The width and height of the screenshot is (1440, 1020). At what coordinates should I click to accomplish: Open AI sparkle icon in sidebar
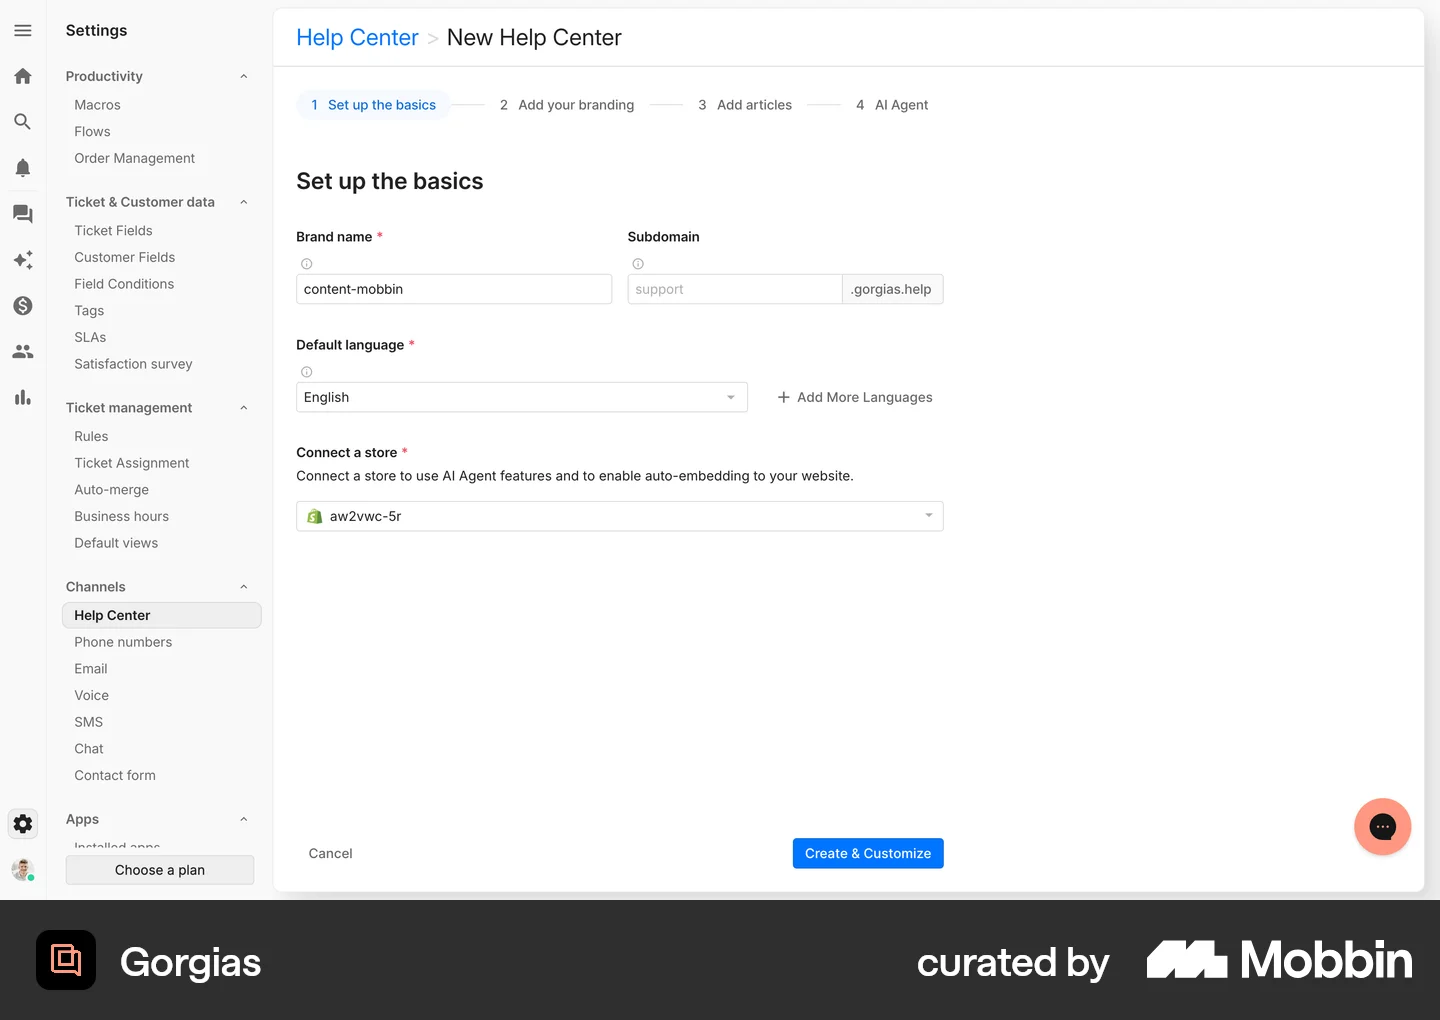(23, 260)
